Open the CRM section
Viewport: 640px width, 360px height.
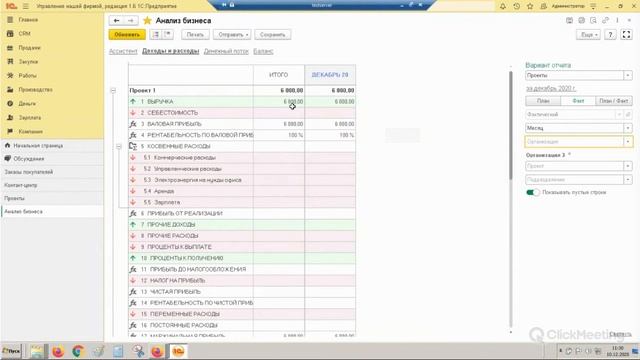point(24,33)
